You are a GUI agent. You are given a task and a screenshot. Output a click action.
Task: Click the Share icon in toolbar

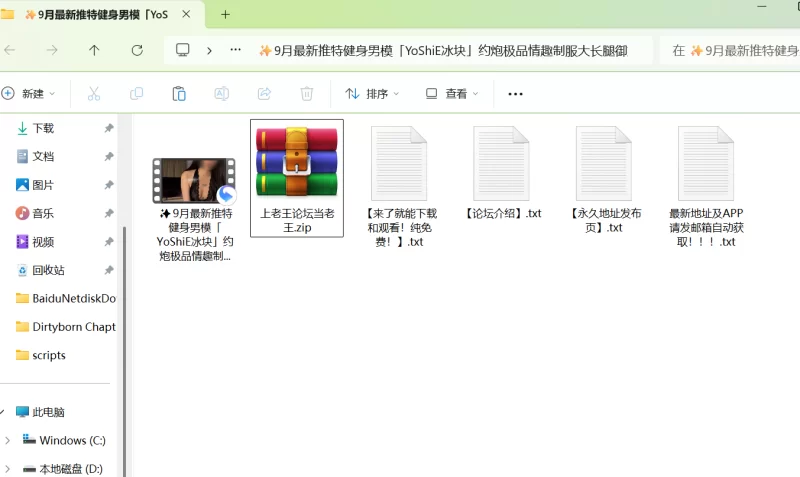pyautogui.click(x=264, y=93)
